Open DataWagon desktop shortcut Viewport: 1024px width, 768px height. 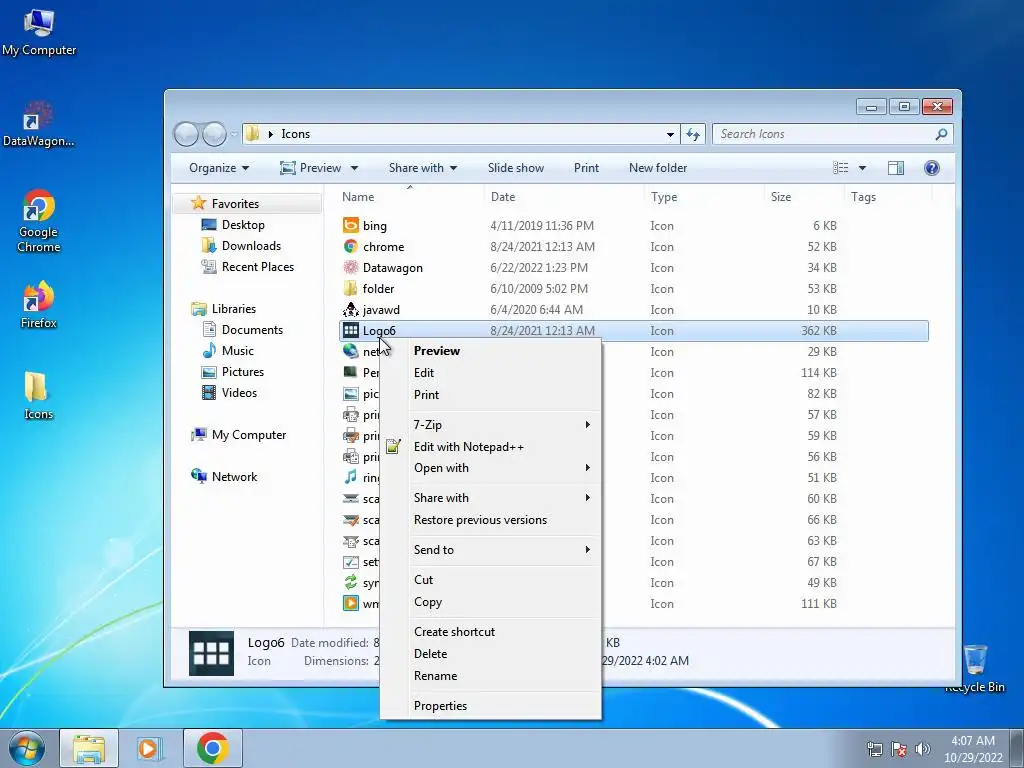pos(39,124)
